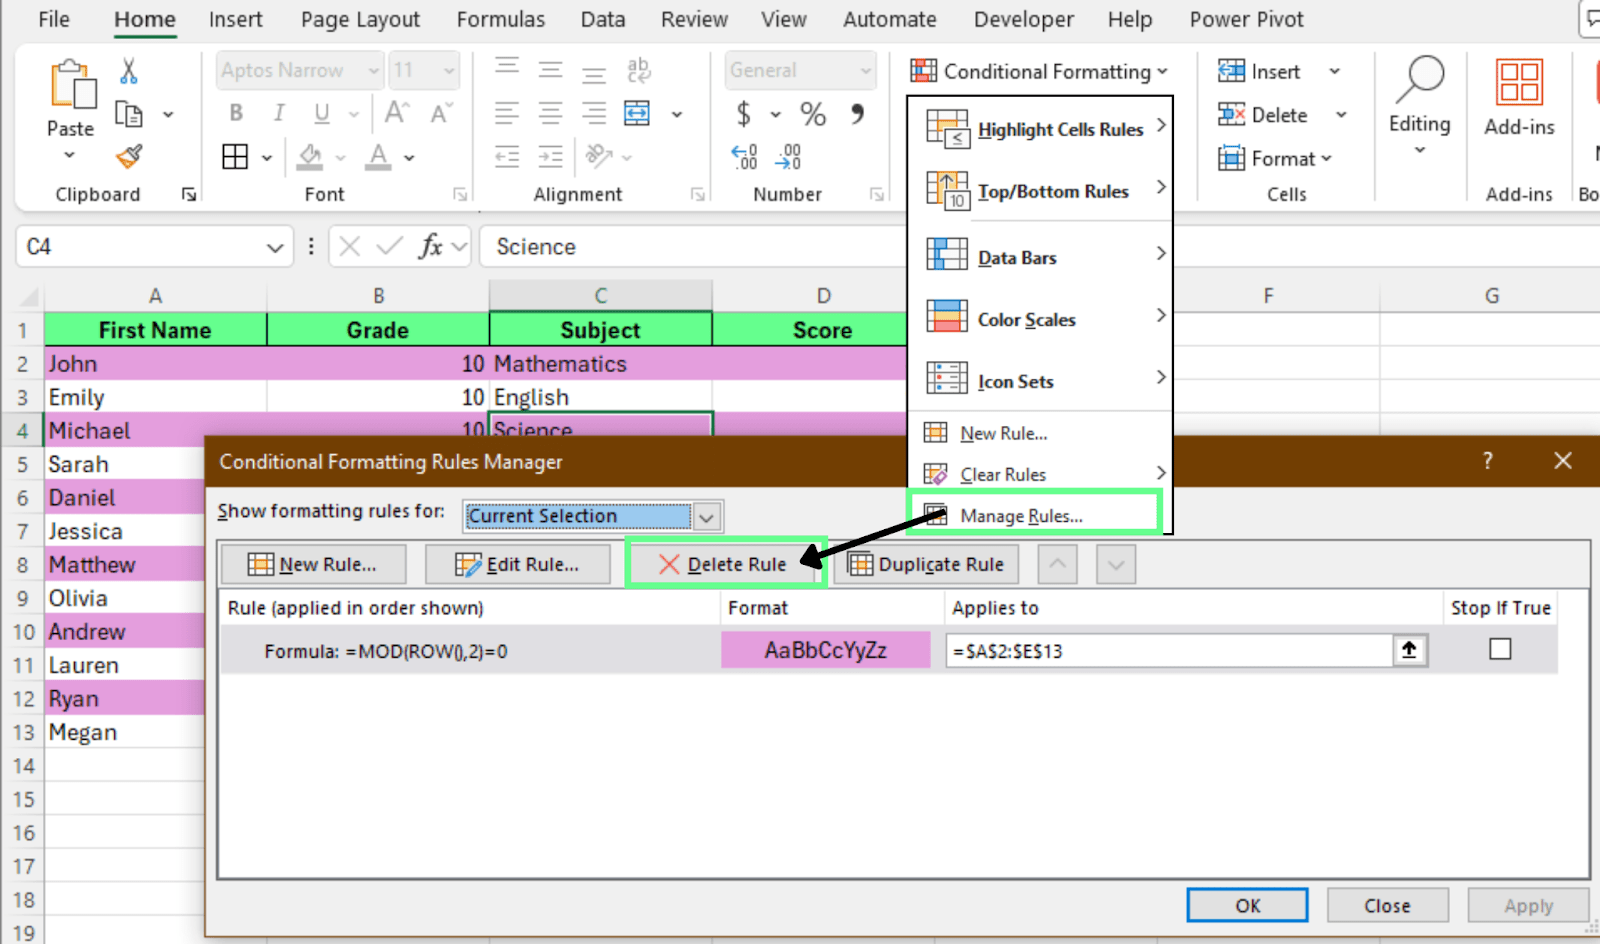Click the formula bar Cancel X icon

tap(349, 246)
